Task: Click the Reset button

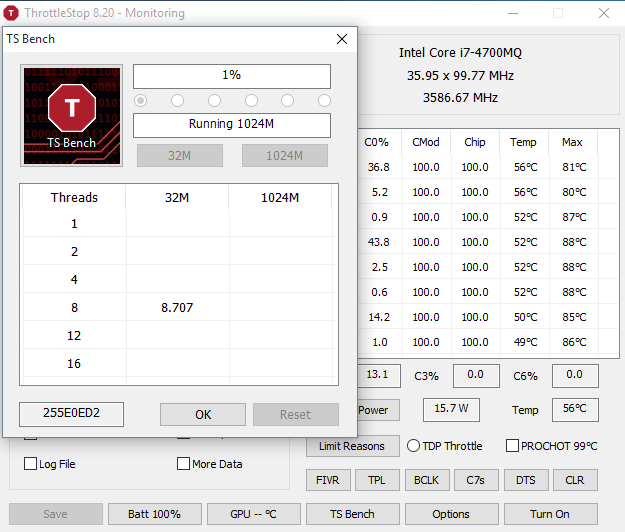Action: [296, 414]
